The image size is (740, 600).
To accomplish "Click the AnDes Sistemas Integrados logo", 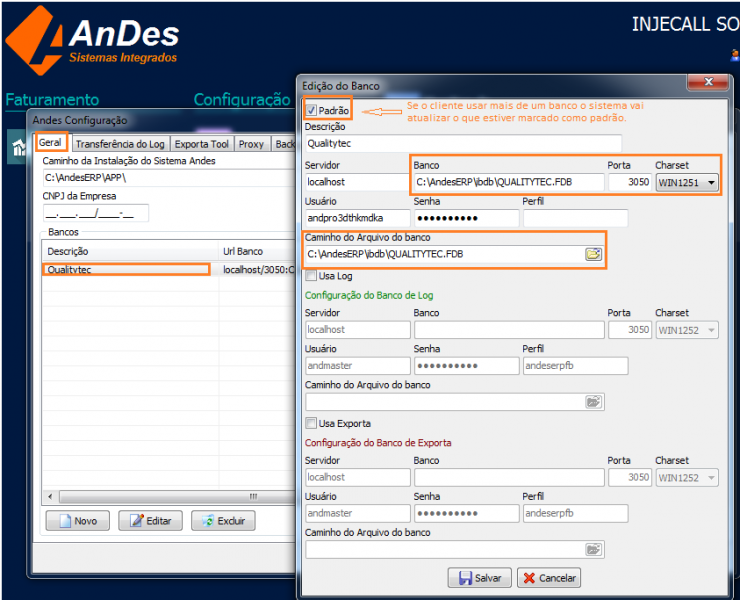I will (92, 40).
